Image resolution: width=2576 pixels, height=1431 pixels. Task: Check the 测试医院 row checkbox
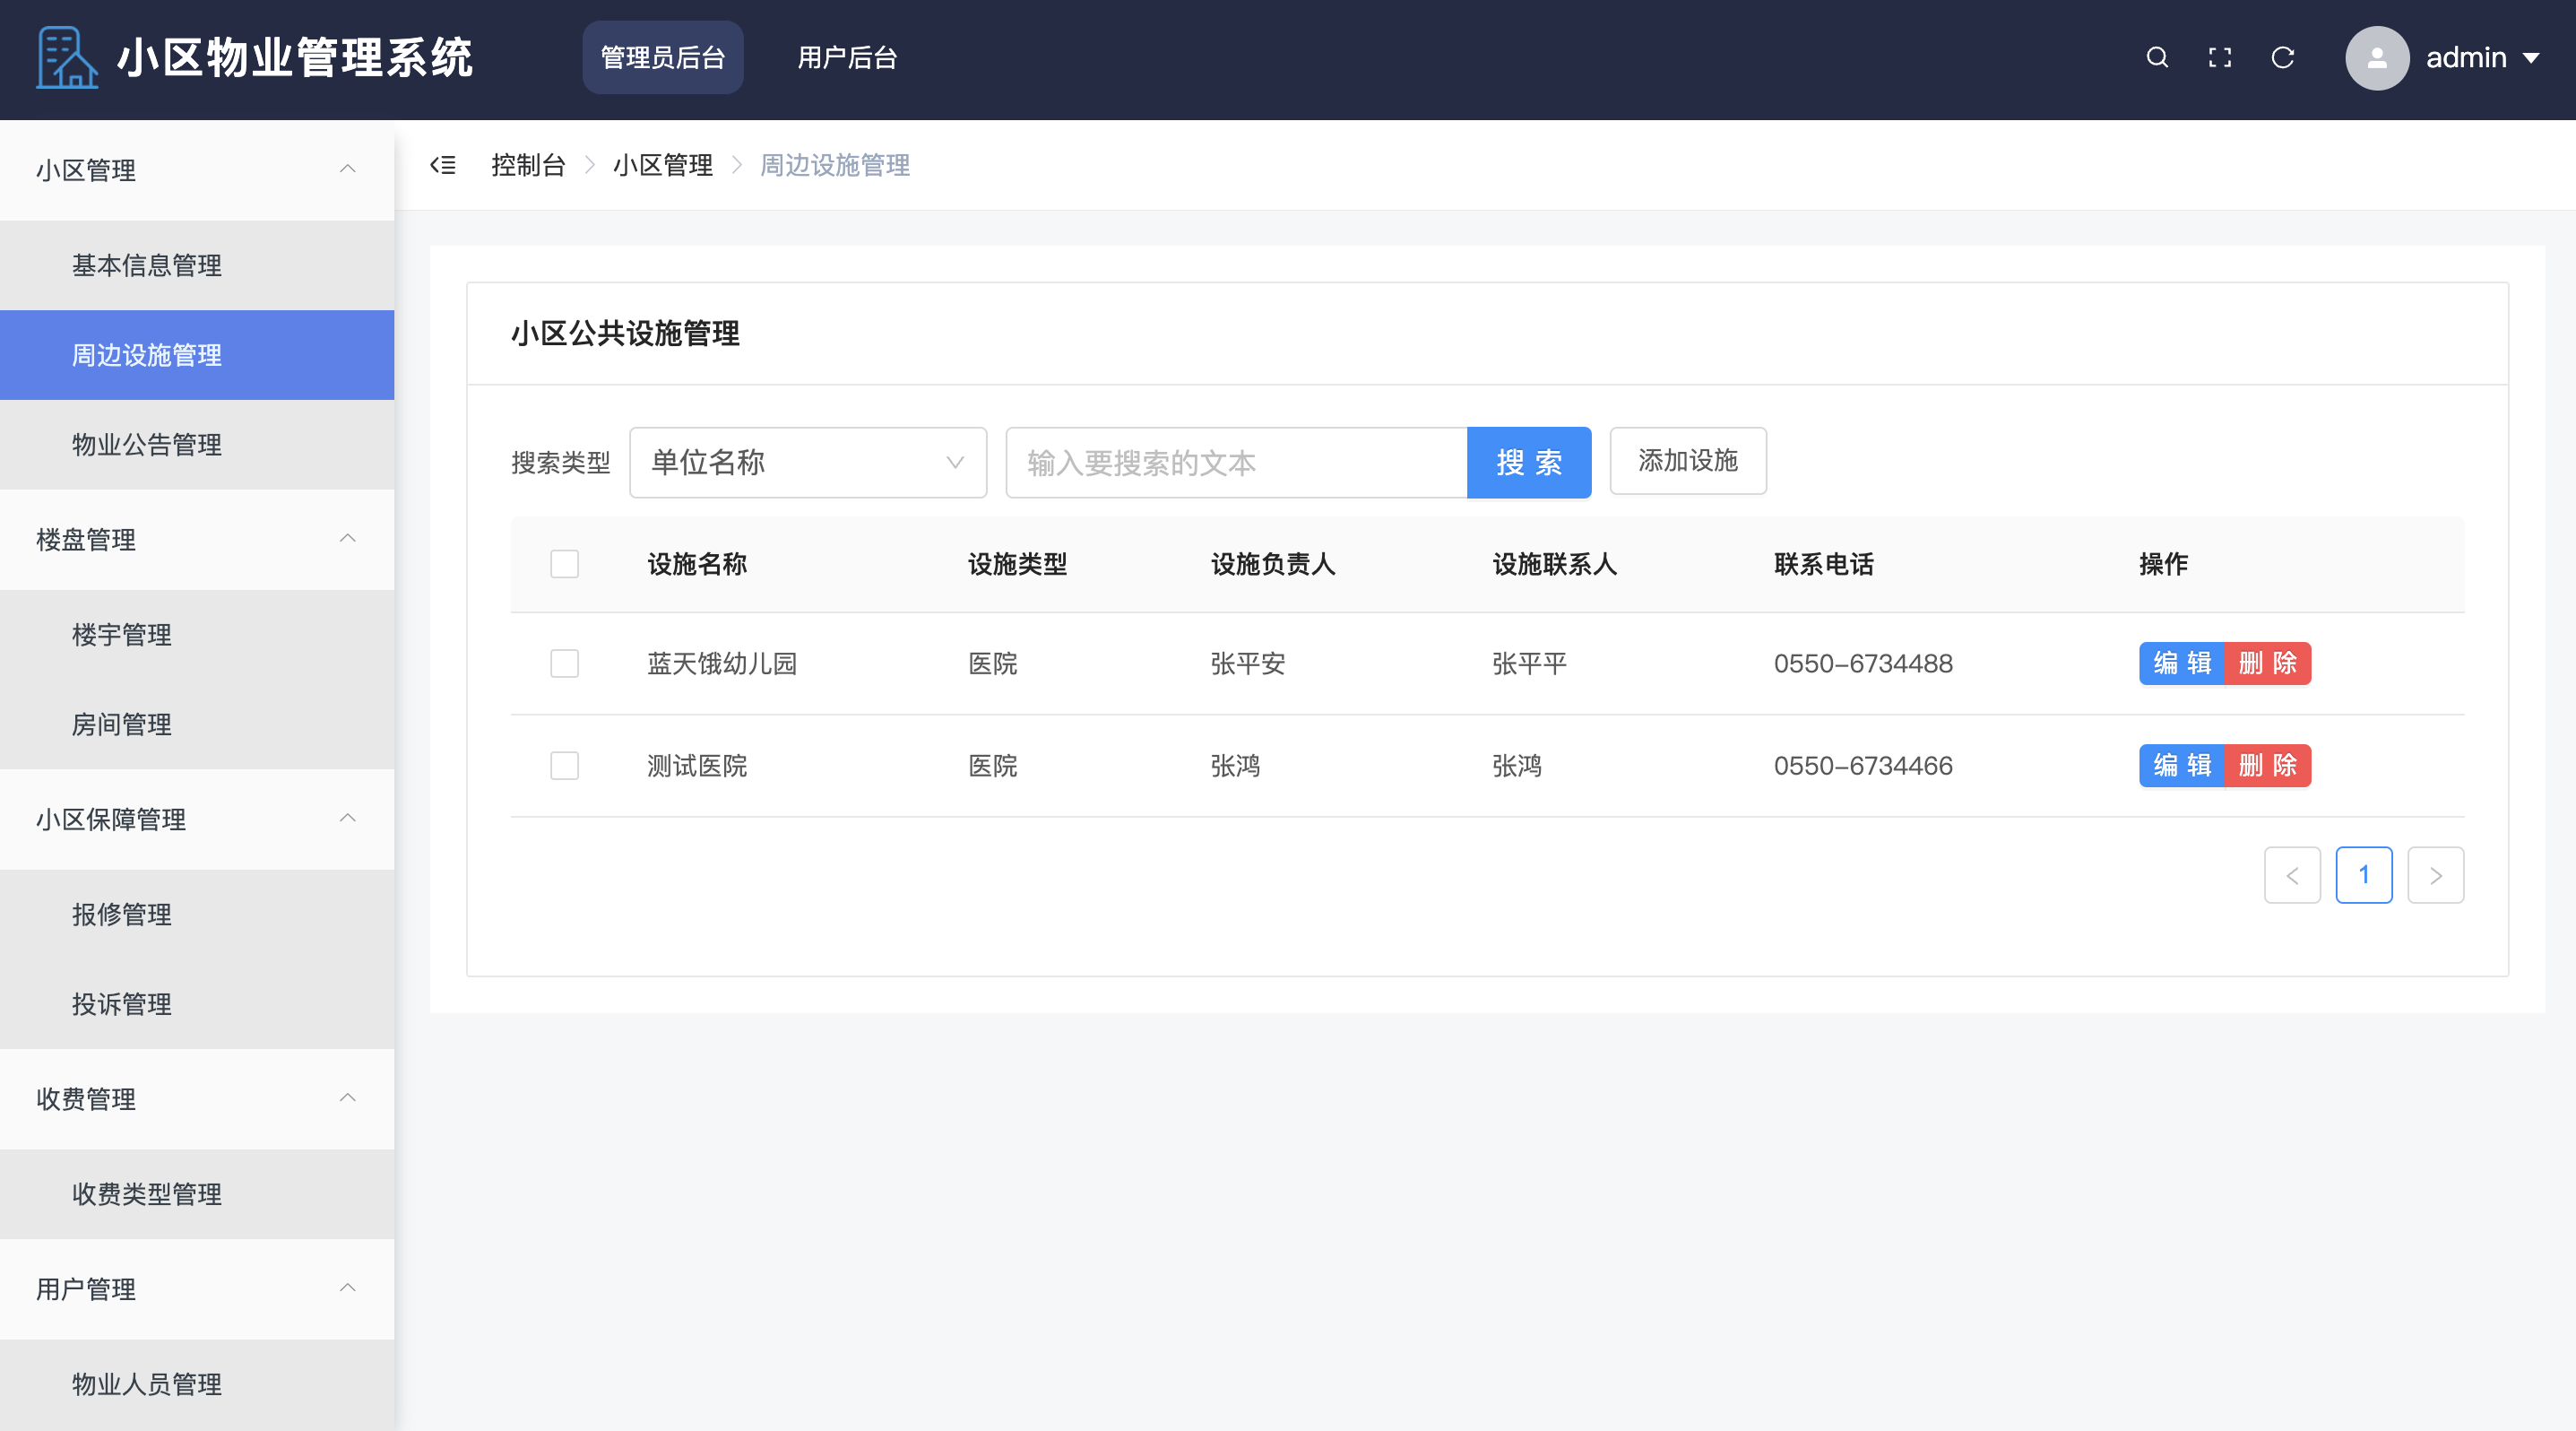(565, 766)
